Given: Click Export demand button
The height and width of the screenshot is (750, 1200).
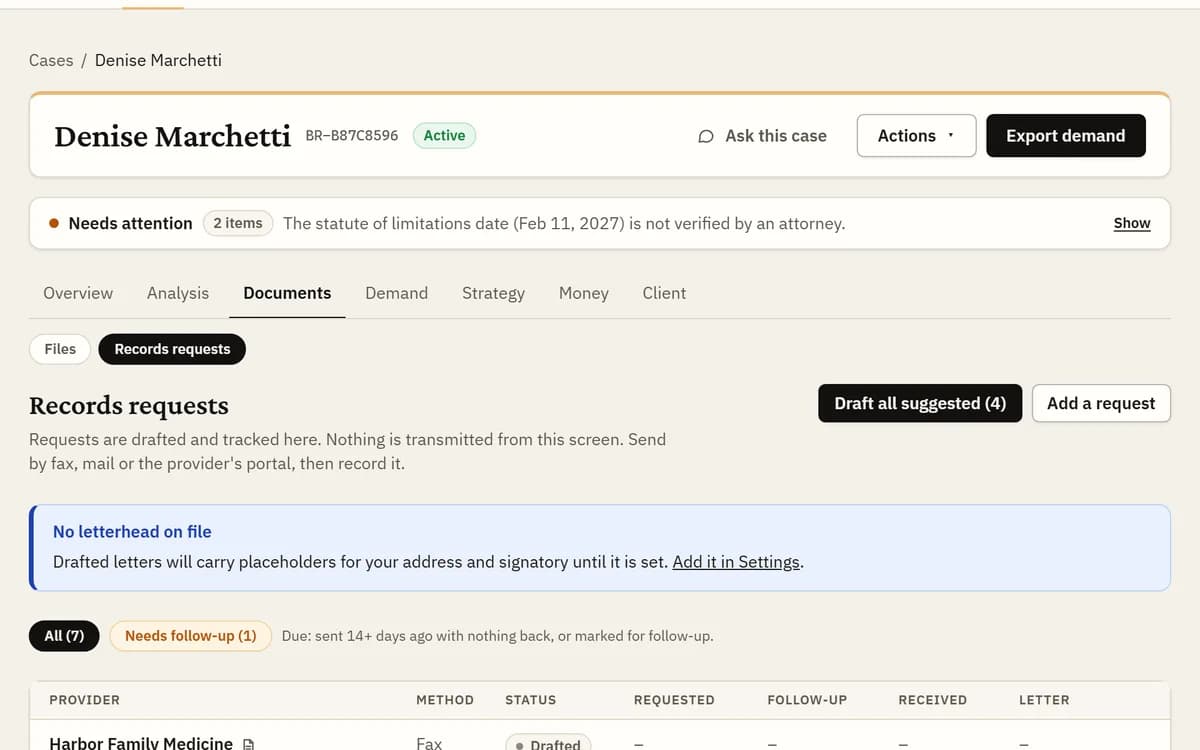Looking at the screenshot, I should 1066,136.
